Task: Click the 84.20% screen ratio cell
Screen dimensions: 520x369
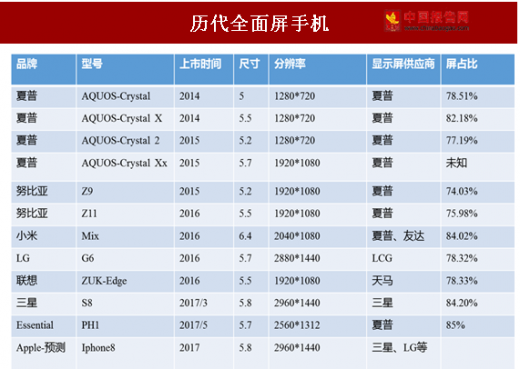Action: (478, 303)
